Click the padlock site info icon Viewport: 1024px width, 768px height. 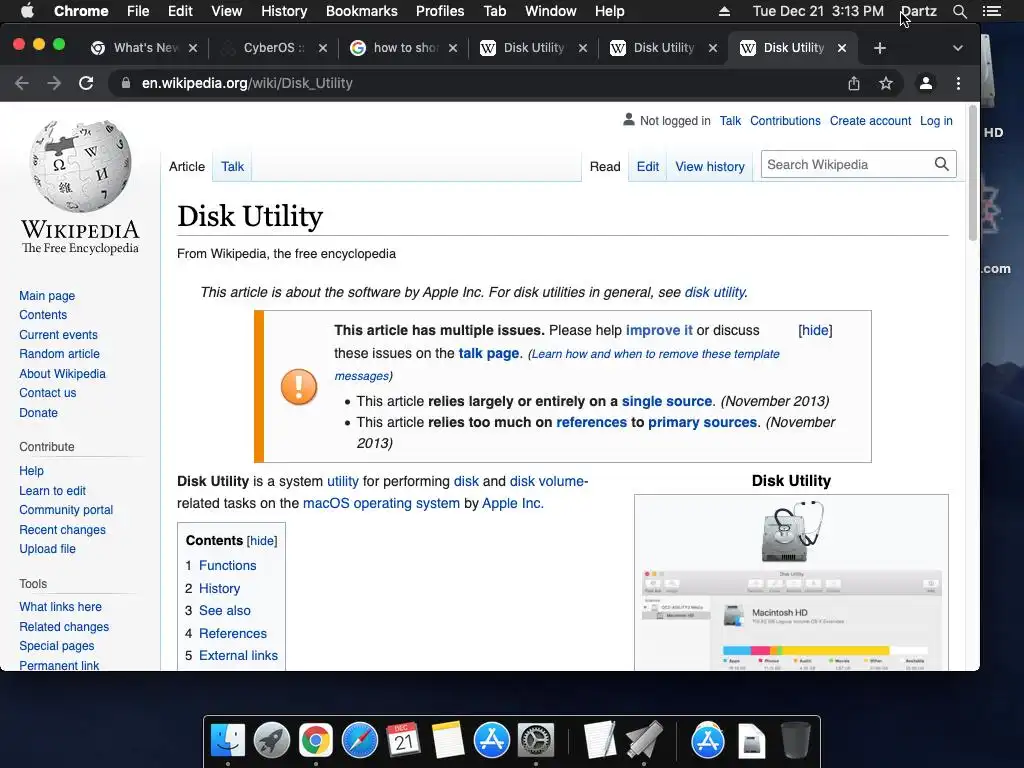tap(125, 84)
